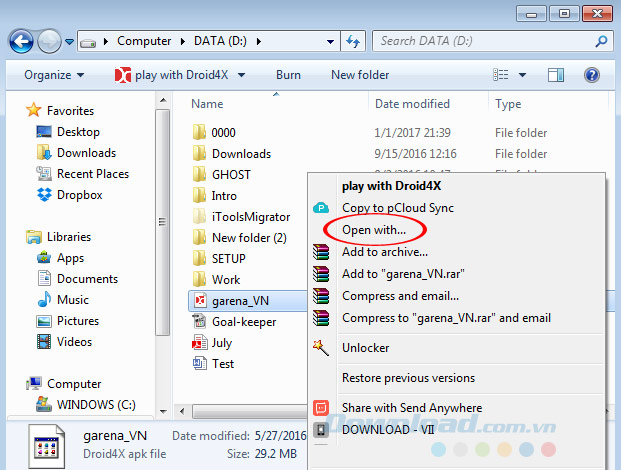Click the refresh address bar button
Viewport: 621px width, 470px height.
pos(352,41)
